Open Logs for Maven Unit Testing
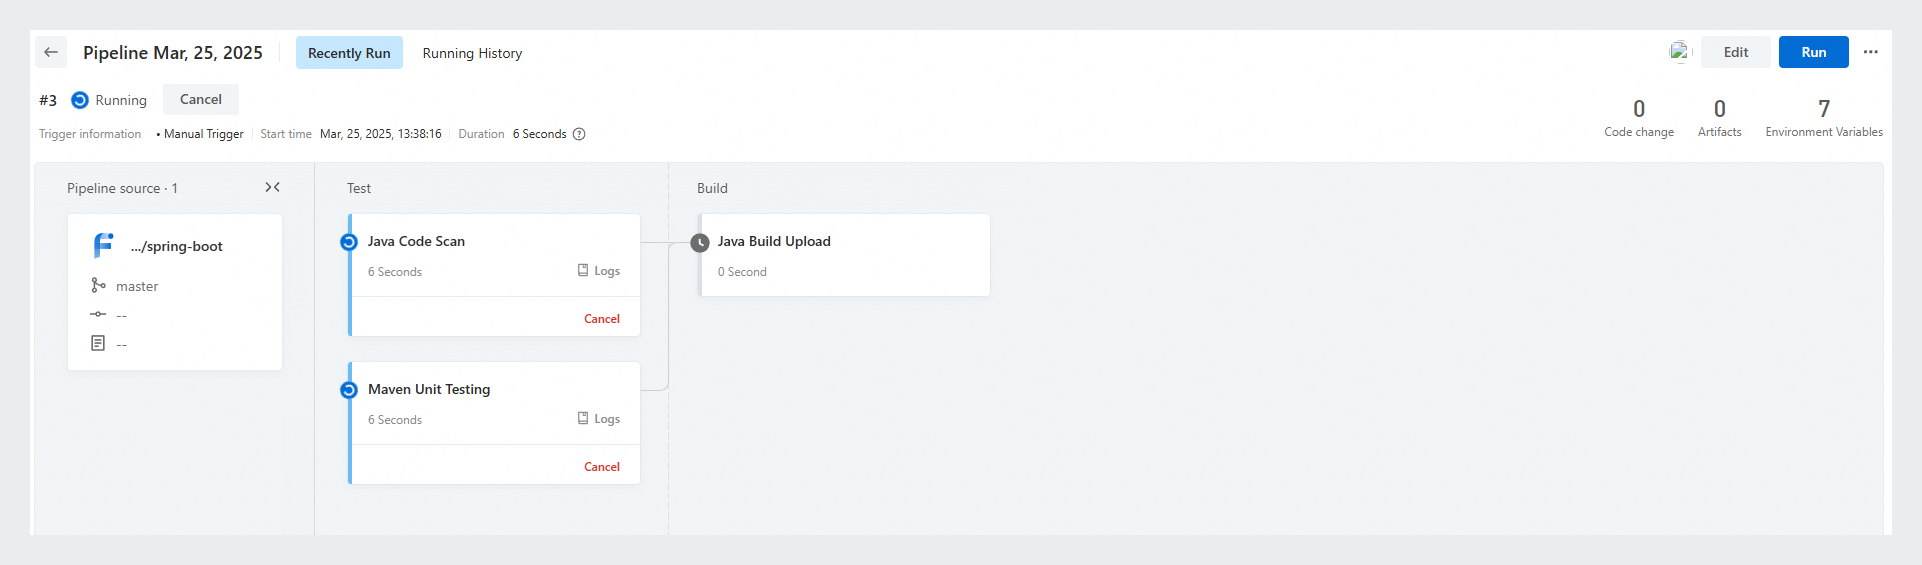 (x=599, y=419)
